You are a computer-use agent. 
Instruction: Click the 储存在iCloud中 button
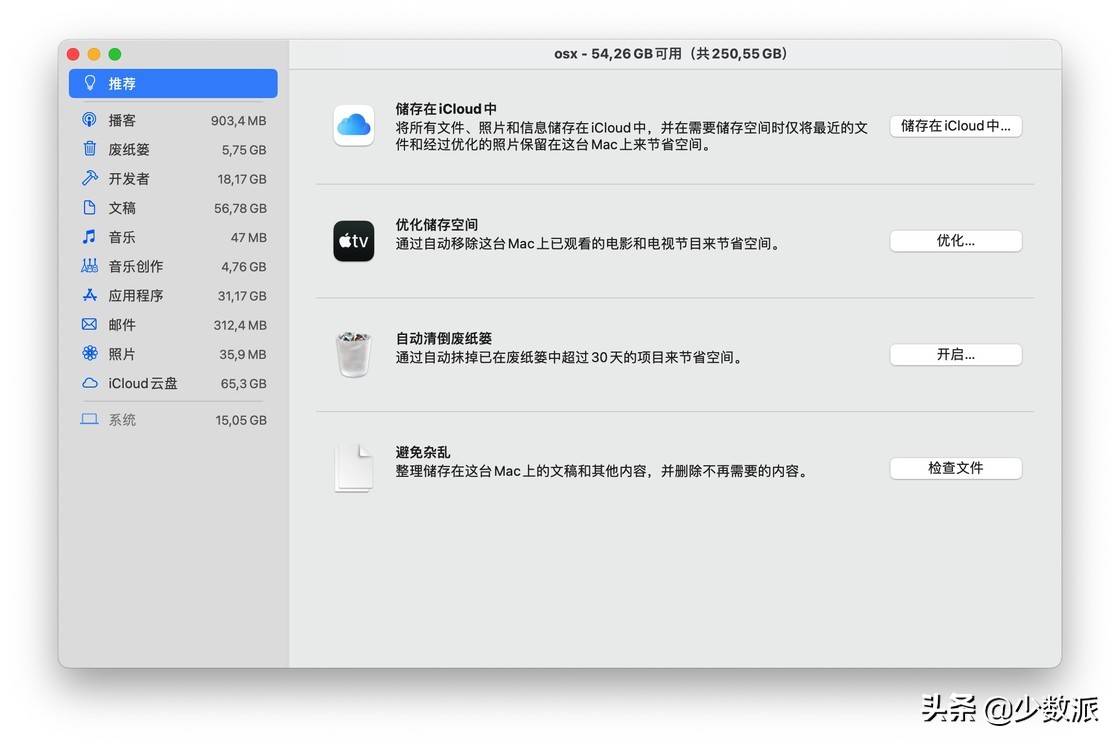point(955,126)
